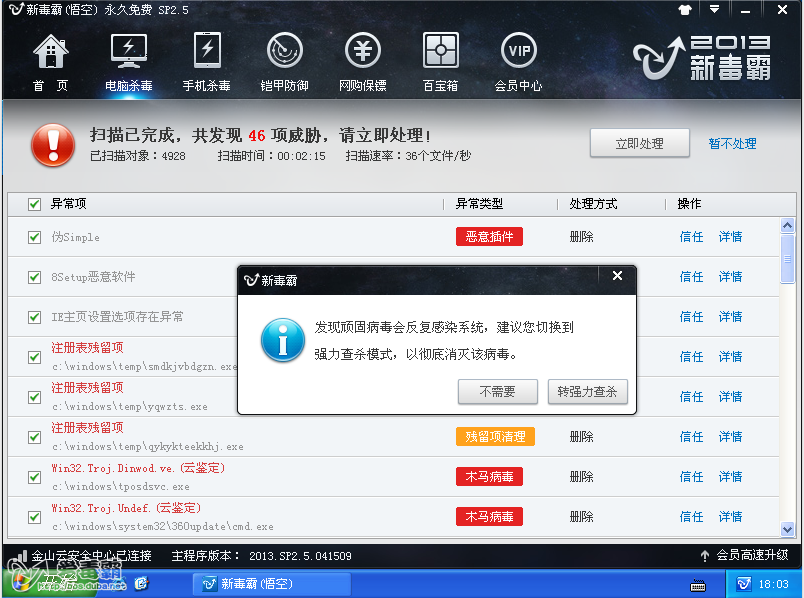Click 不需要 button in dialog
Screen dimensions: 804x598
point(497,392)
